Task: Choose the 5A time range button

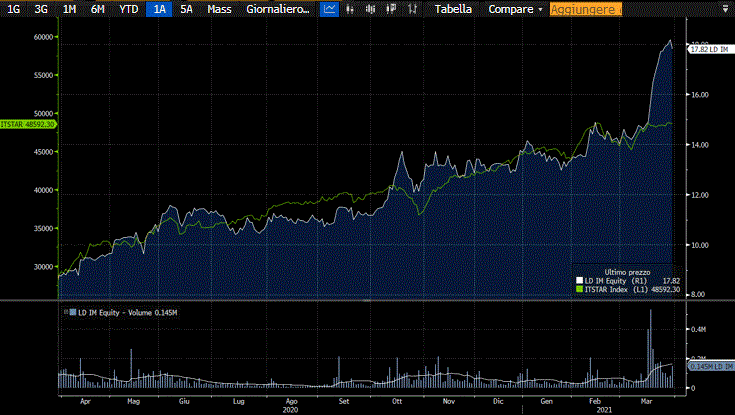Action: point(186,9)
